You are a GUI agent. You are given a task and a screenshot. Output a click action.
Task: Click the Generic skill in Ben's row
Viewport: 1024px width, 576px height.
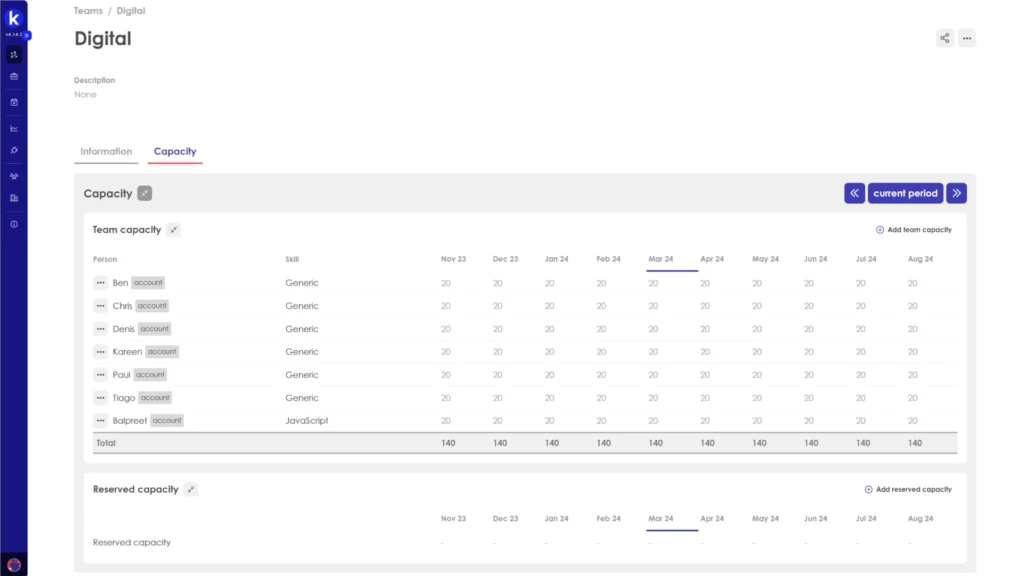[302, 283]
